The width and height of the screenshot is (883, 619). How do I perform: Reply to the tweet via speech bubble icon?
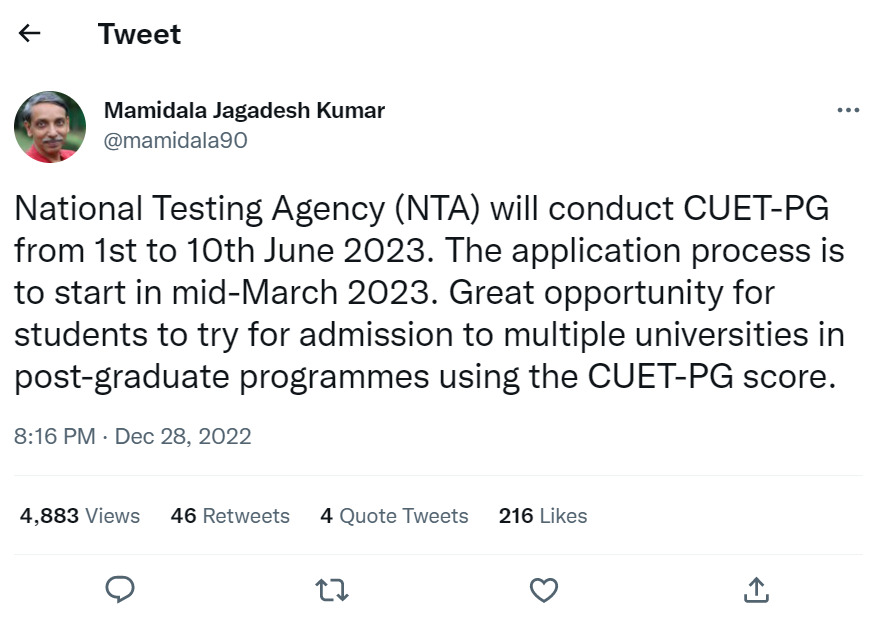pyautogui.click(x=120, y=590)
